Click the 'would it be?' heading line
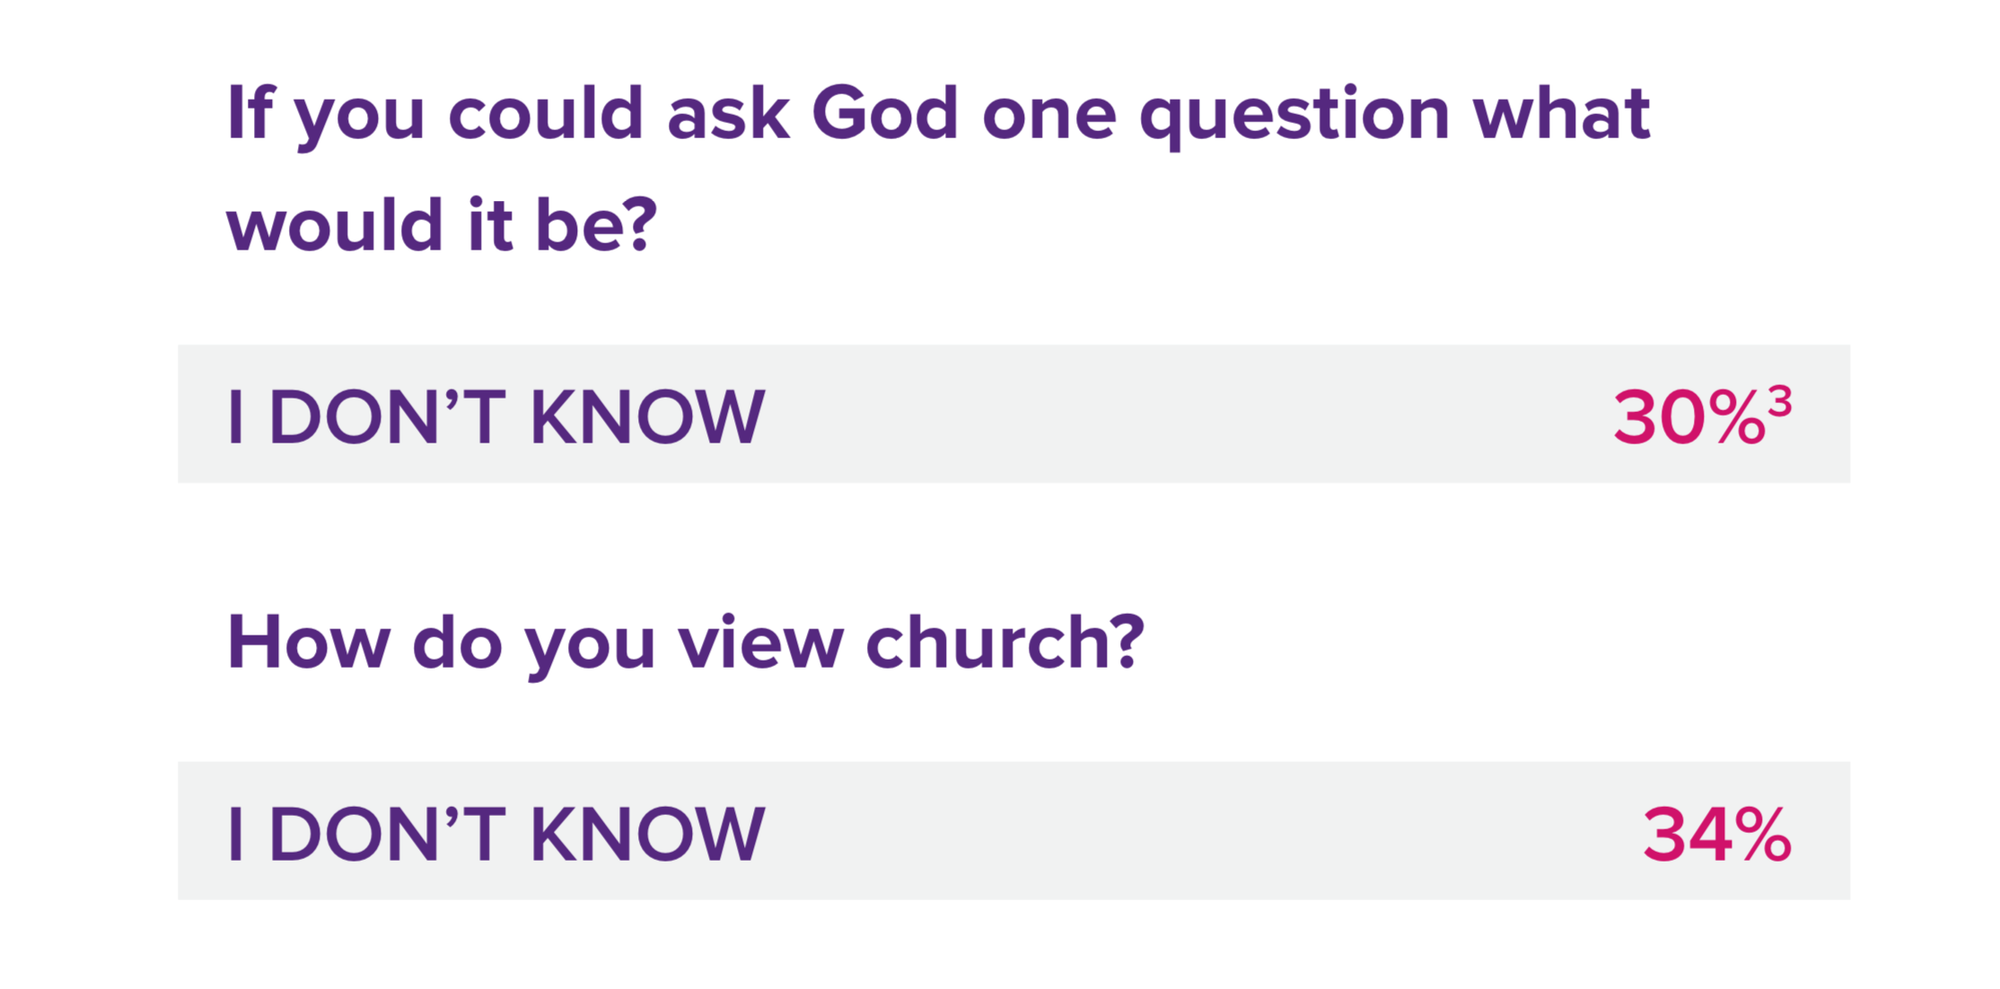The image size is (2000, 989). pos(441,225)
